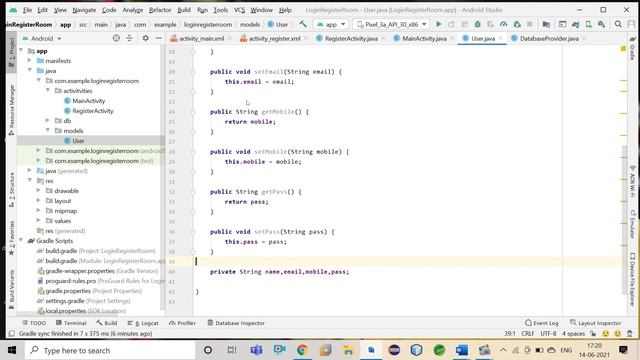Select gradle.properties file in tree
The width and height of the screenshot is (640, 360).
(x=68, y=291)
